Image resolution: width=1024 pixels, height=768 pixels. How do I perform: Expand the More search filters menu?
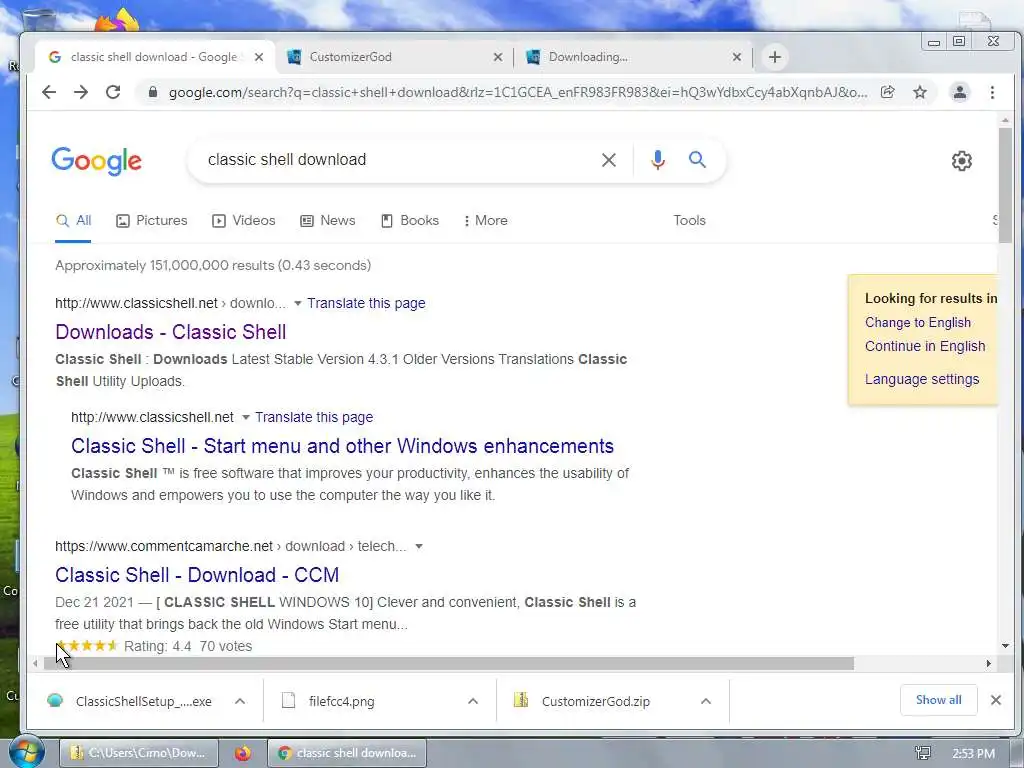(x=485, y=221)
